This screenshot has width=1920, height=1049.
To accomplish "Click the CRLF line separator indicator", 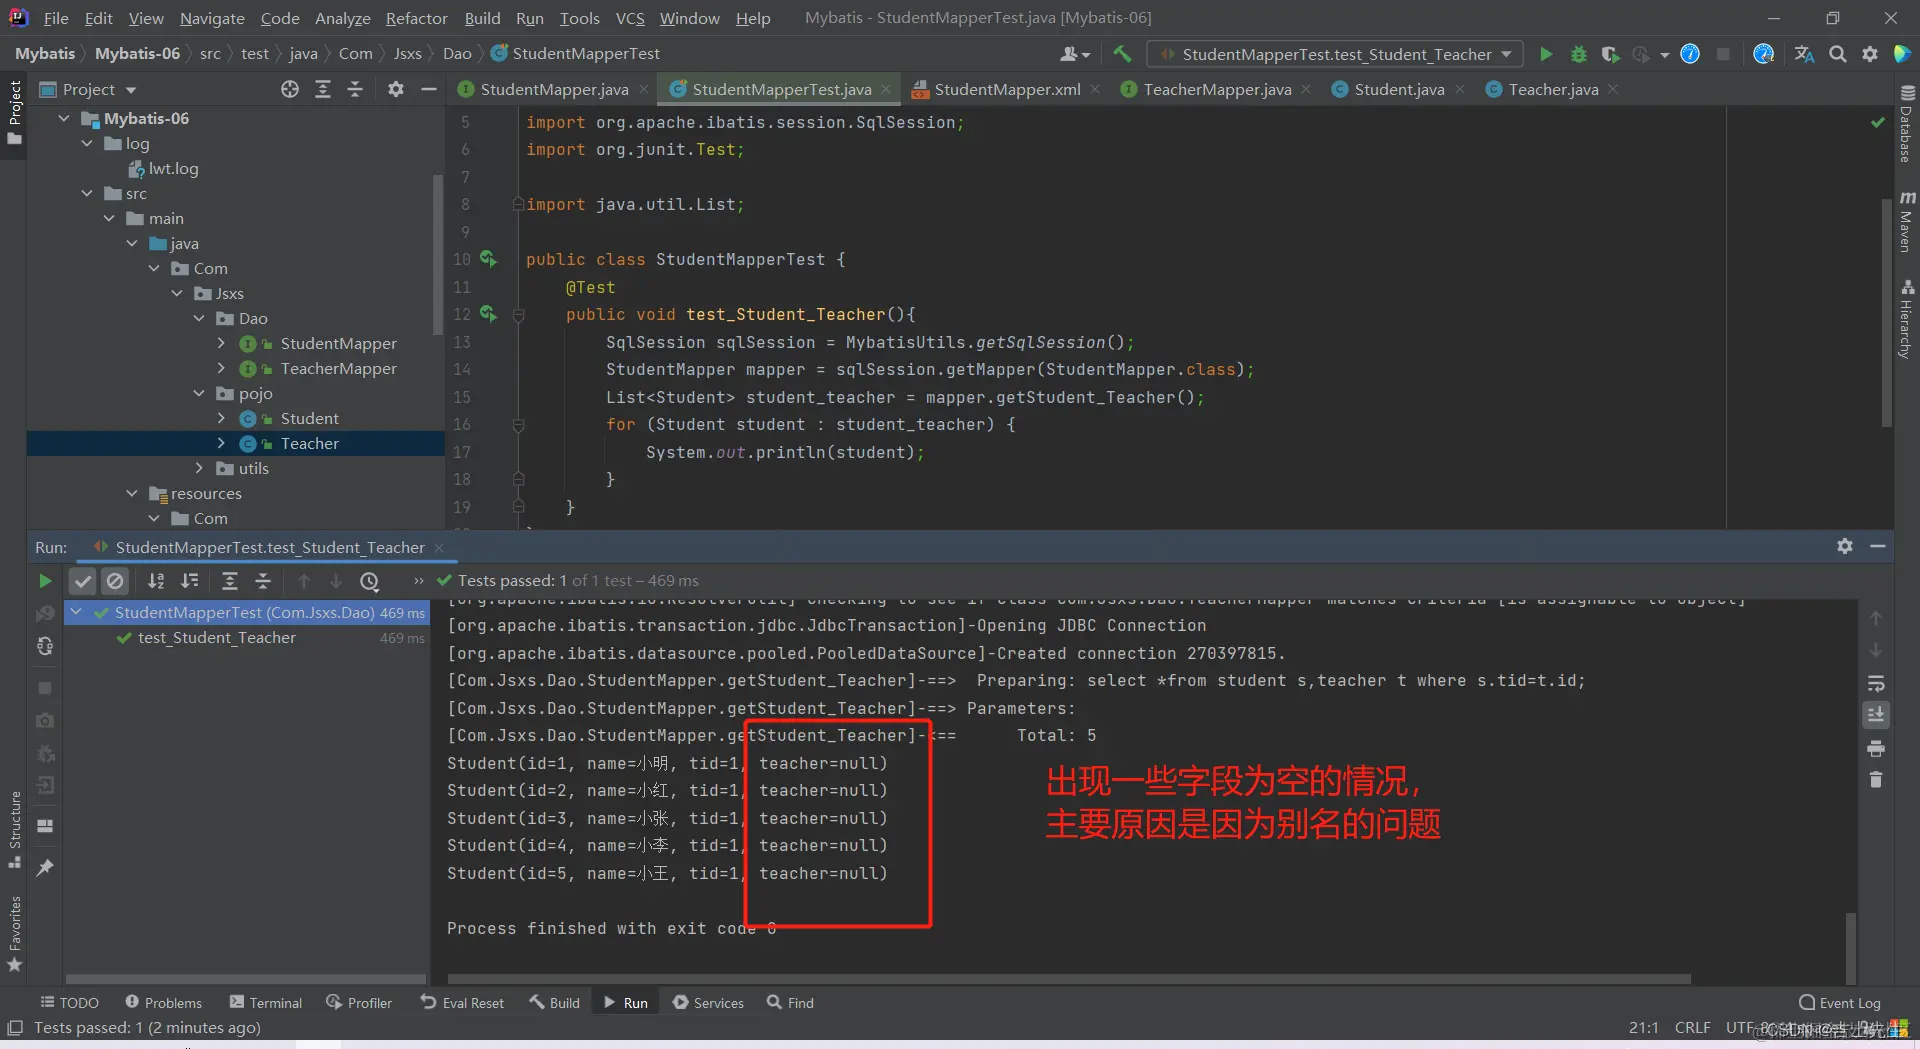I will (1692, 1027).
